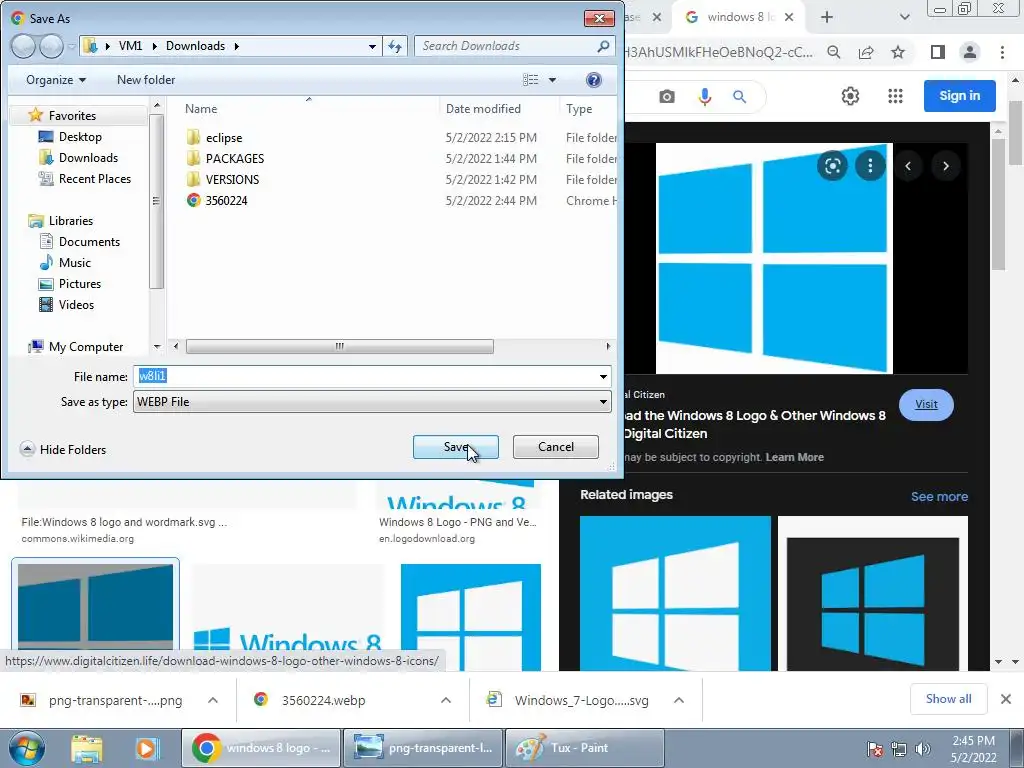Select the VM1 breadcrumb in address bar

click(130, 46)
